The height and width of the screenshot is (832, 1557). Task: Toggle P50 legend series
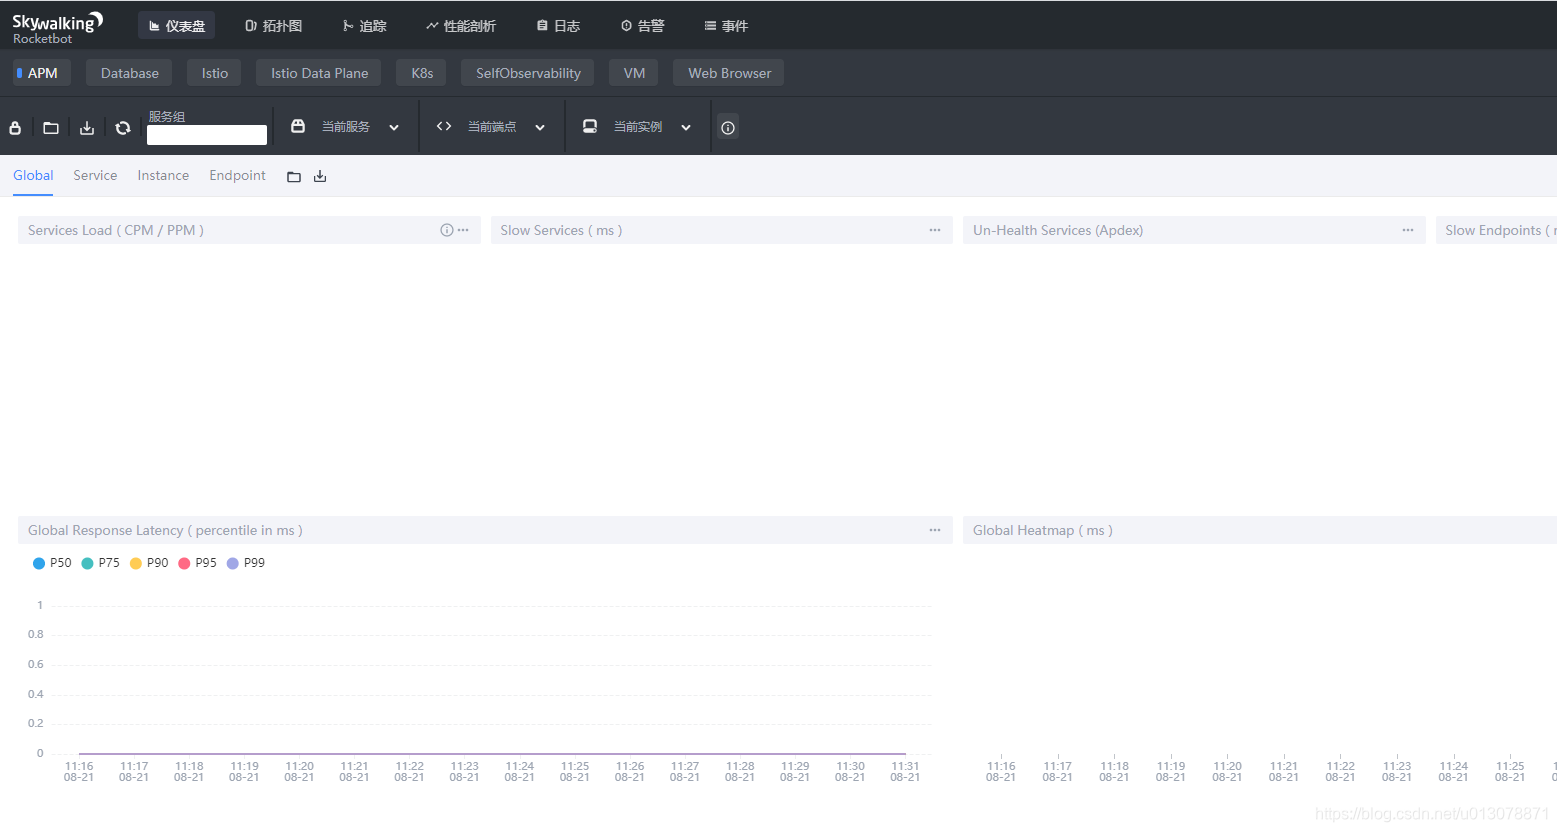[x=52, y=563]
